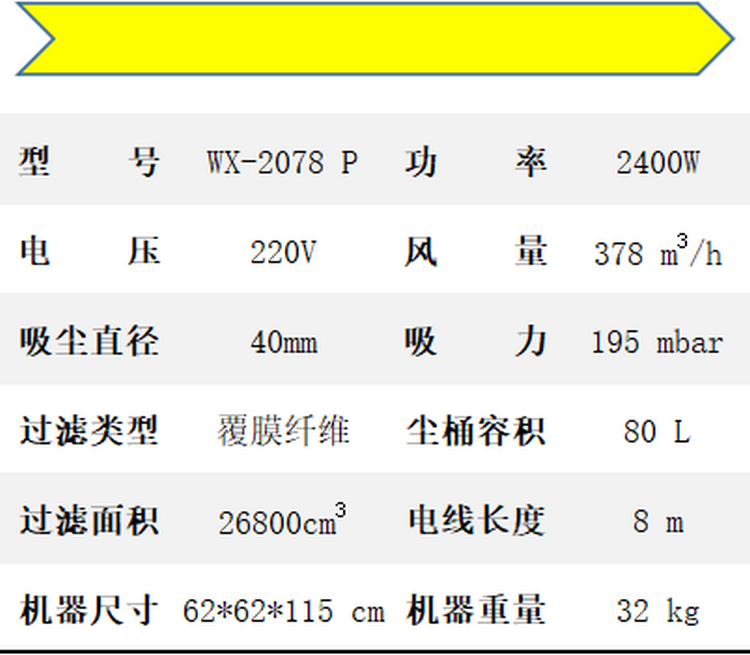
Task: Select the suction value 195 mbar
Action: tap(657, 342)
